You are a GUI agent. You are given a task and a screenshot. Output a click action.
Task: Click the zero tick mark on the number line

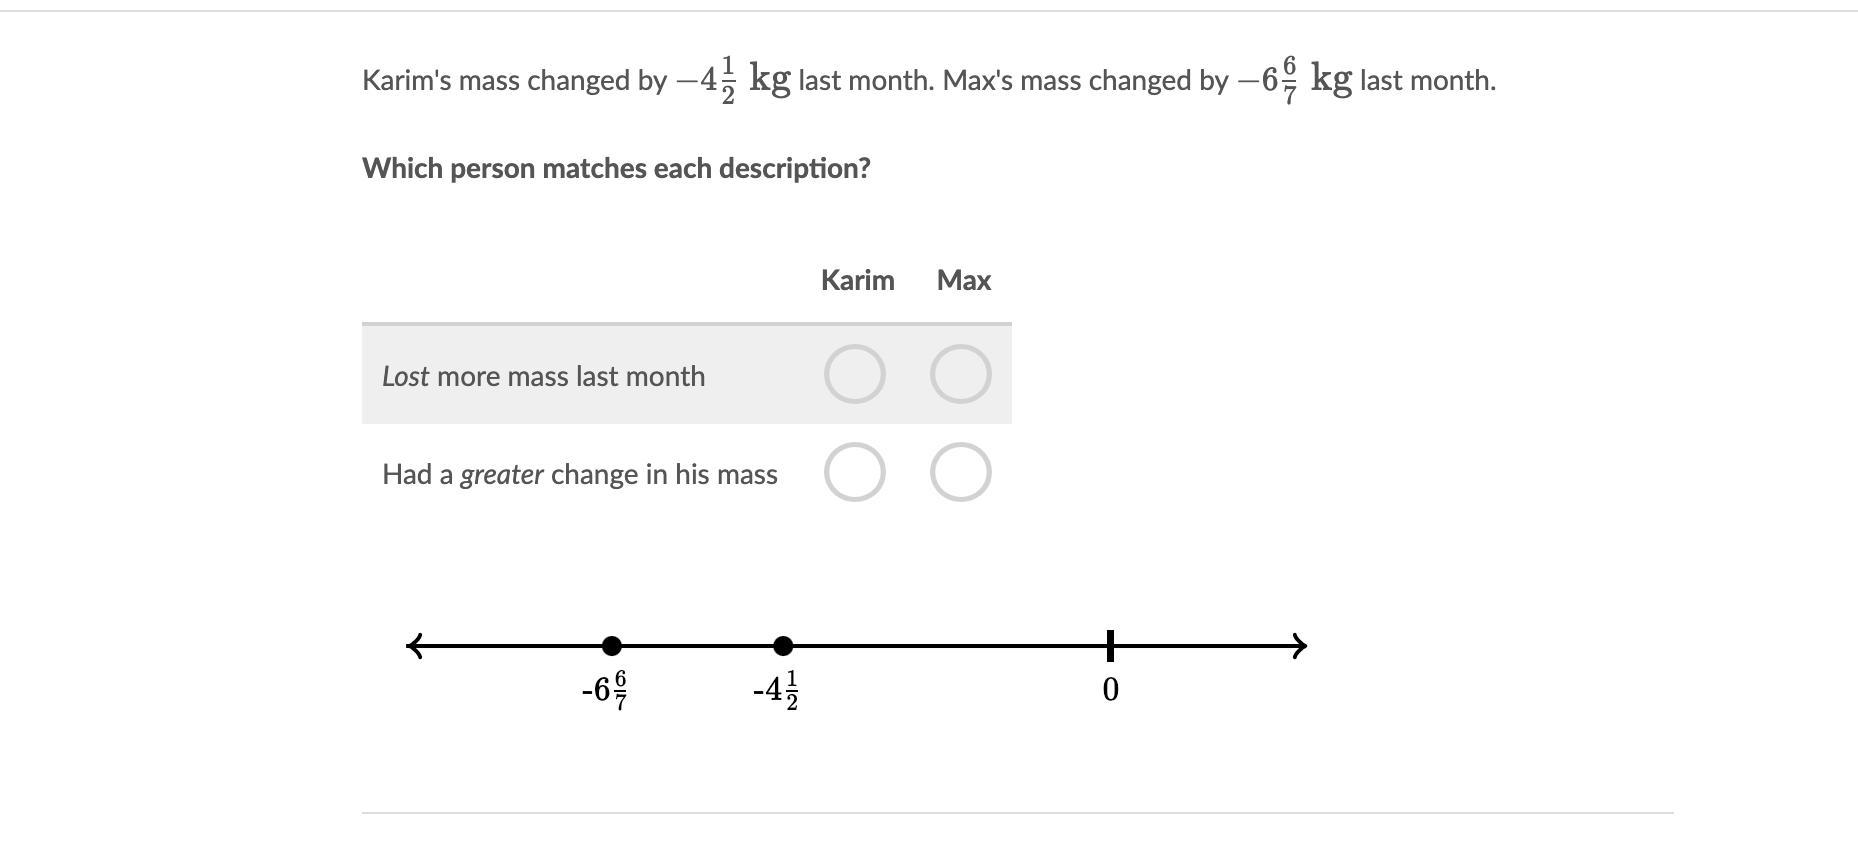pos(1110,646)
